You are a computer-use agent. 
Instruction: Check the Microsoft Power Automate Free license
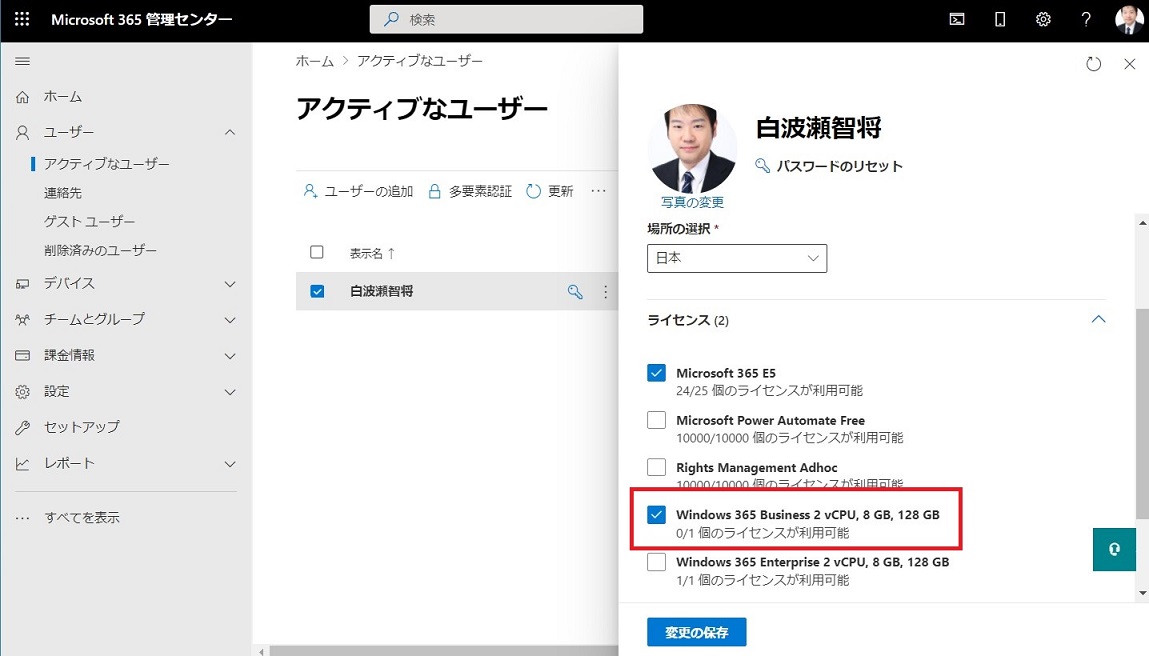[x=657, y=420]
